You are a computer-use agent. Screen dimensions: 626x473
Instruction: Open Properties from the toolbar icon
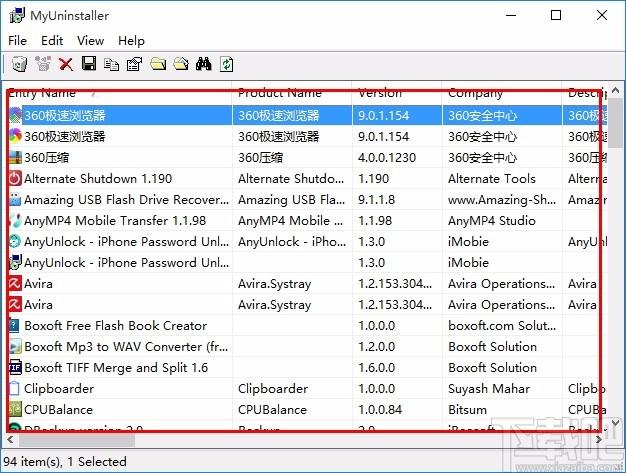135,64
